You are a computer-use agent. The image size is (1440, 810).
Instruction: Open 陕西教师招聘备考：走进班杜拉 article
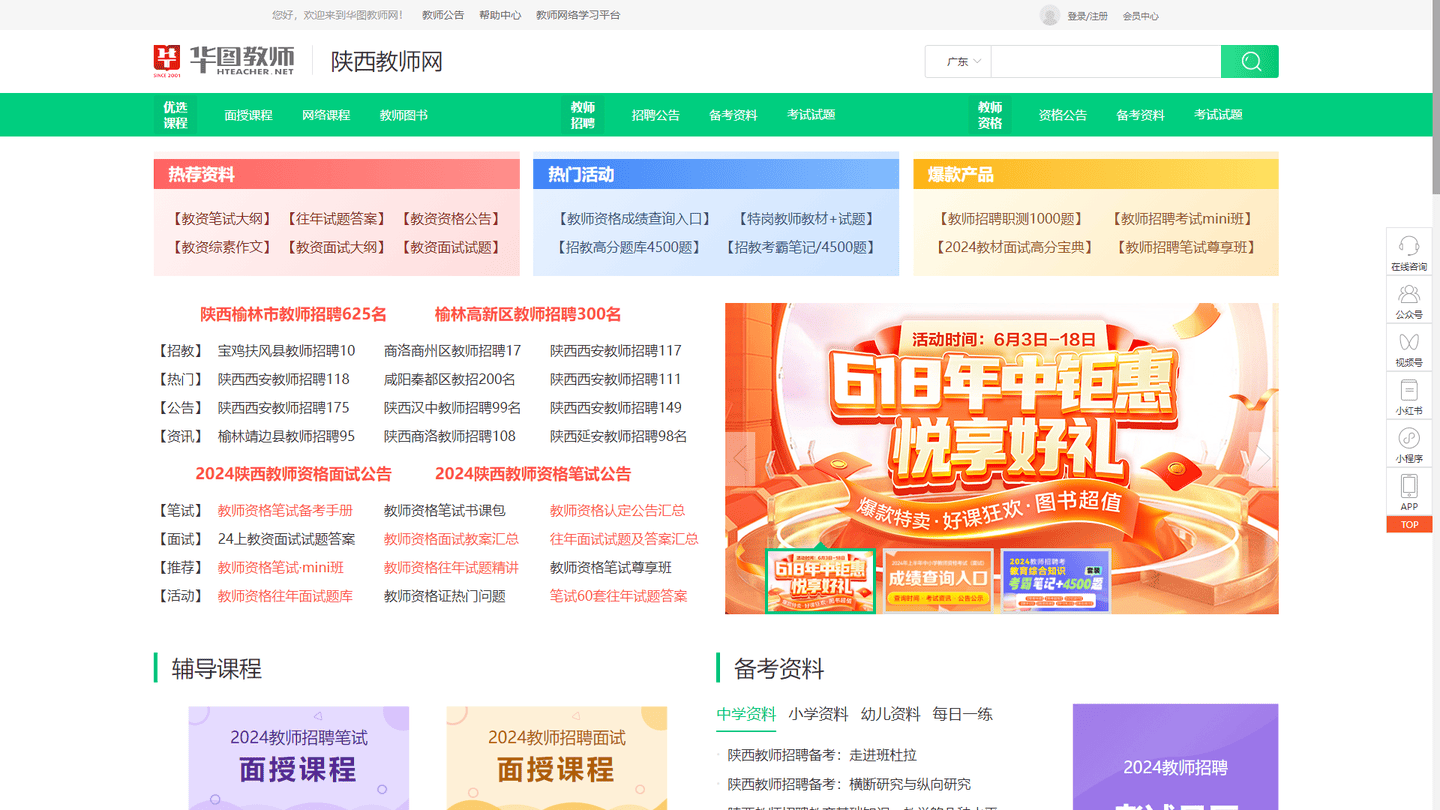tap(822, 755)
